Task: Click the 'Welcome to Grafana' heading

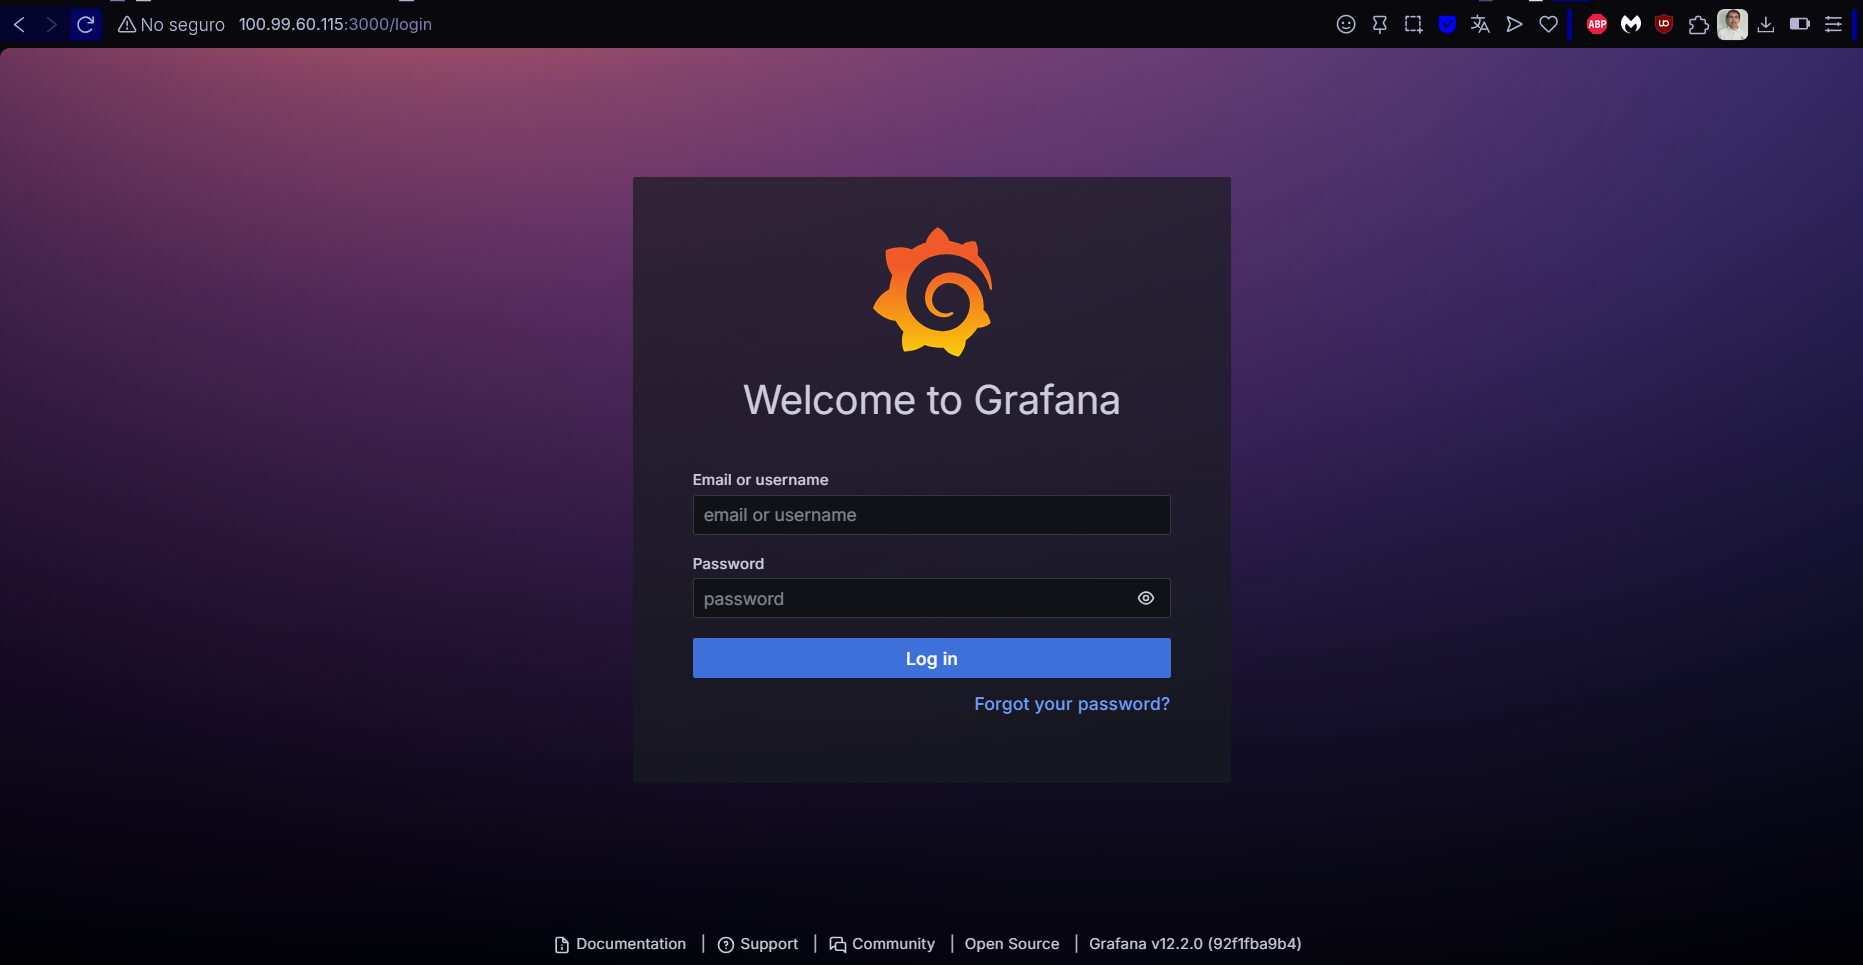Action: tap(931, 400)
